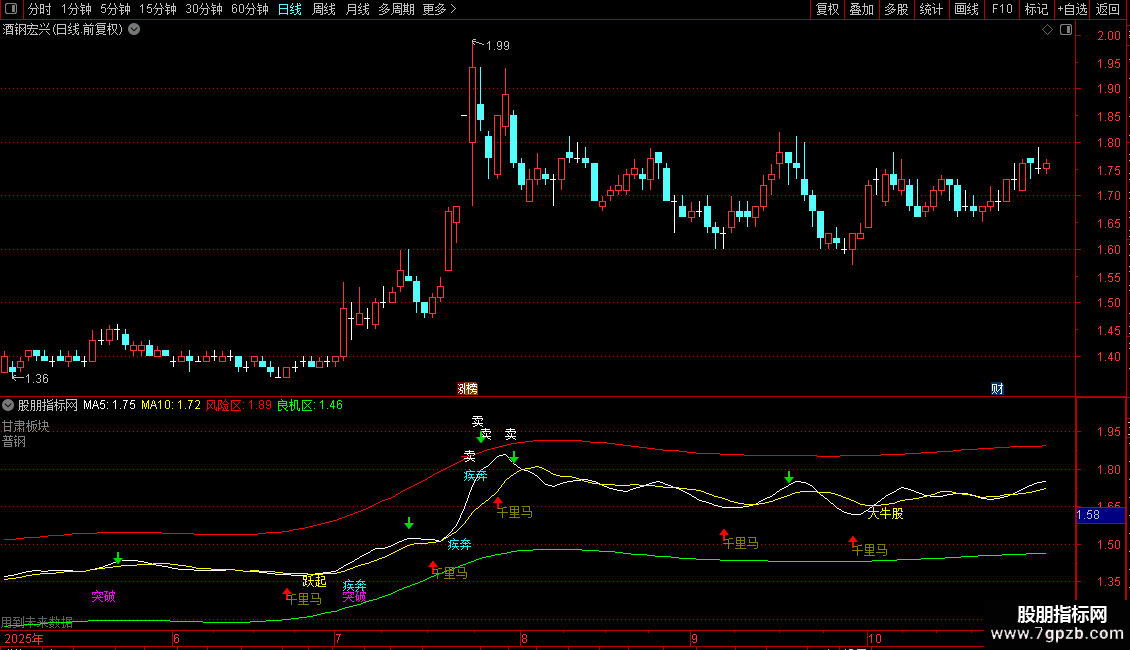Screen dimensions: 1130x650
Task: Click the 1.99 high price flag
Action: click(x=497, y=45)
